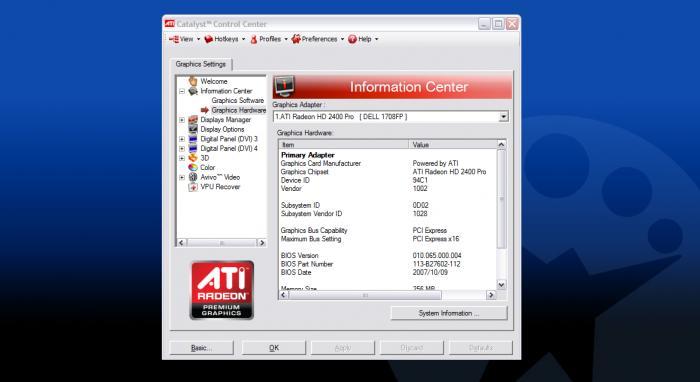This screenshot has height=382, width=700.
Task: Expand the Digital Panel (DVI) 4 node
Action: [x=182, y=149]
